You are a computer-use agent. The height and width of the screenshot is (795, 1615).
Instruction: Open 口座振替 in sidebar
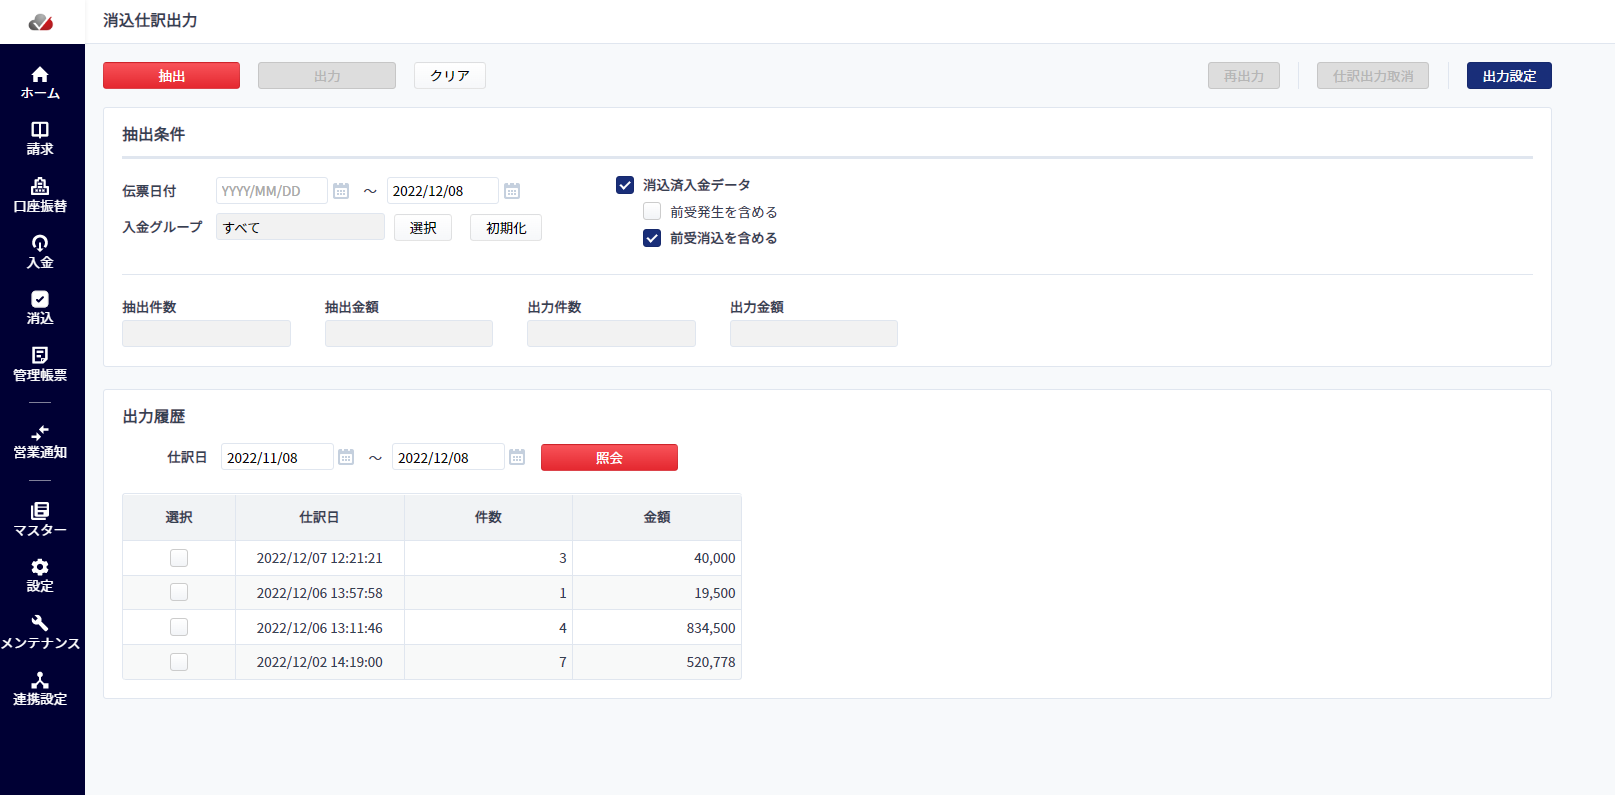[40, 196]
